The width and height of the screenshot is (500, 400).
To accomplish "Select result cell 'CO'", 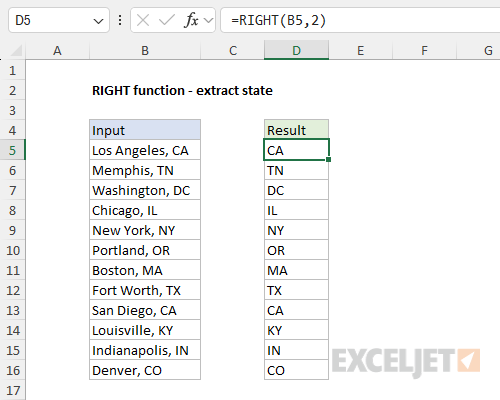I will pyautogui.click(x=296, y=370).
